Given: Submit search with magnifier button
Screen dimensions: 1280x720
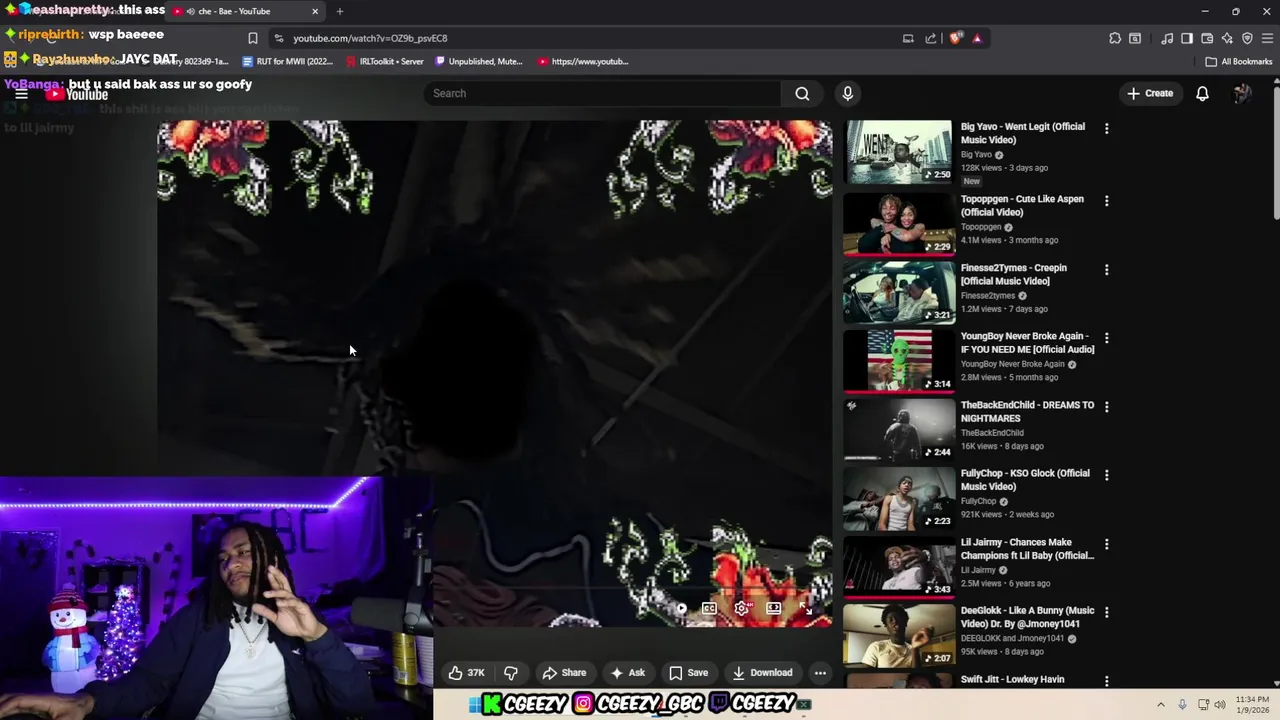Looking at the screenshot, I should 802,93.
